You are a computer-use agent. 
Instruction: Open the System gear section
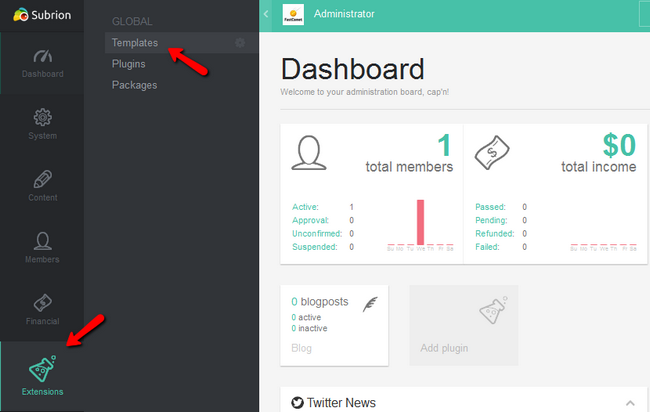pyautogui.click(x=42, y=123)
